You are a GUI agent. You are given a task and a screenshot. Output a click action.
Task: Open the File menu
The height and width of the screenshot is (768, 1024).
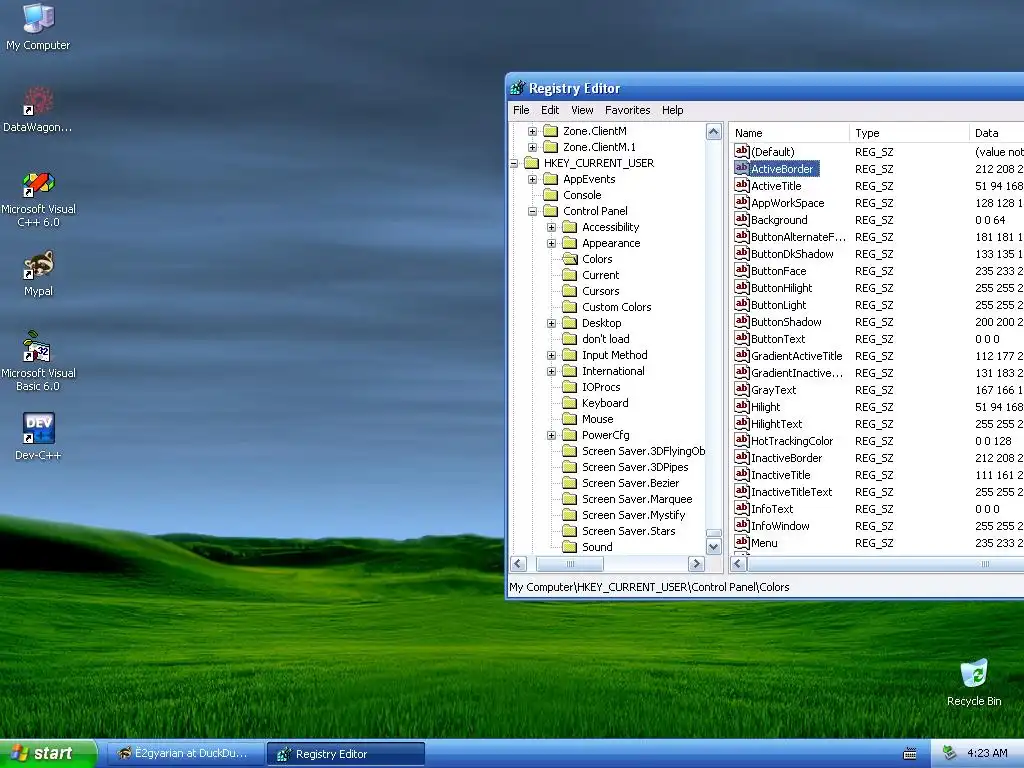[521, 110]
